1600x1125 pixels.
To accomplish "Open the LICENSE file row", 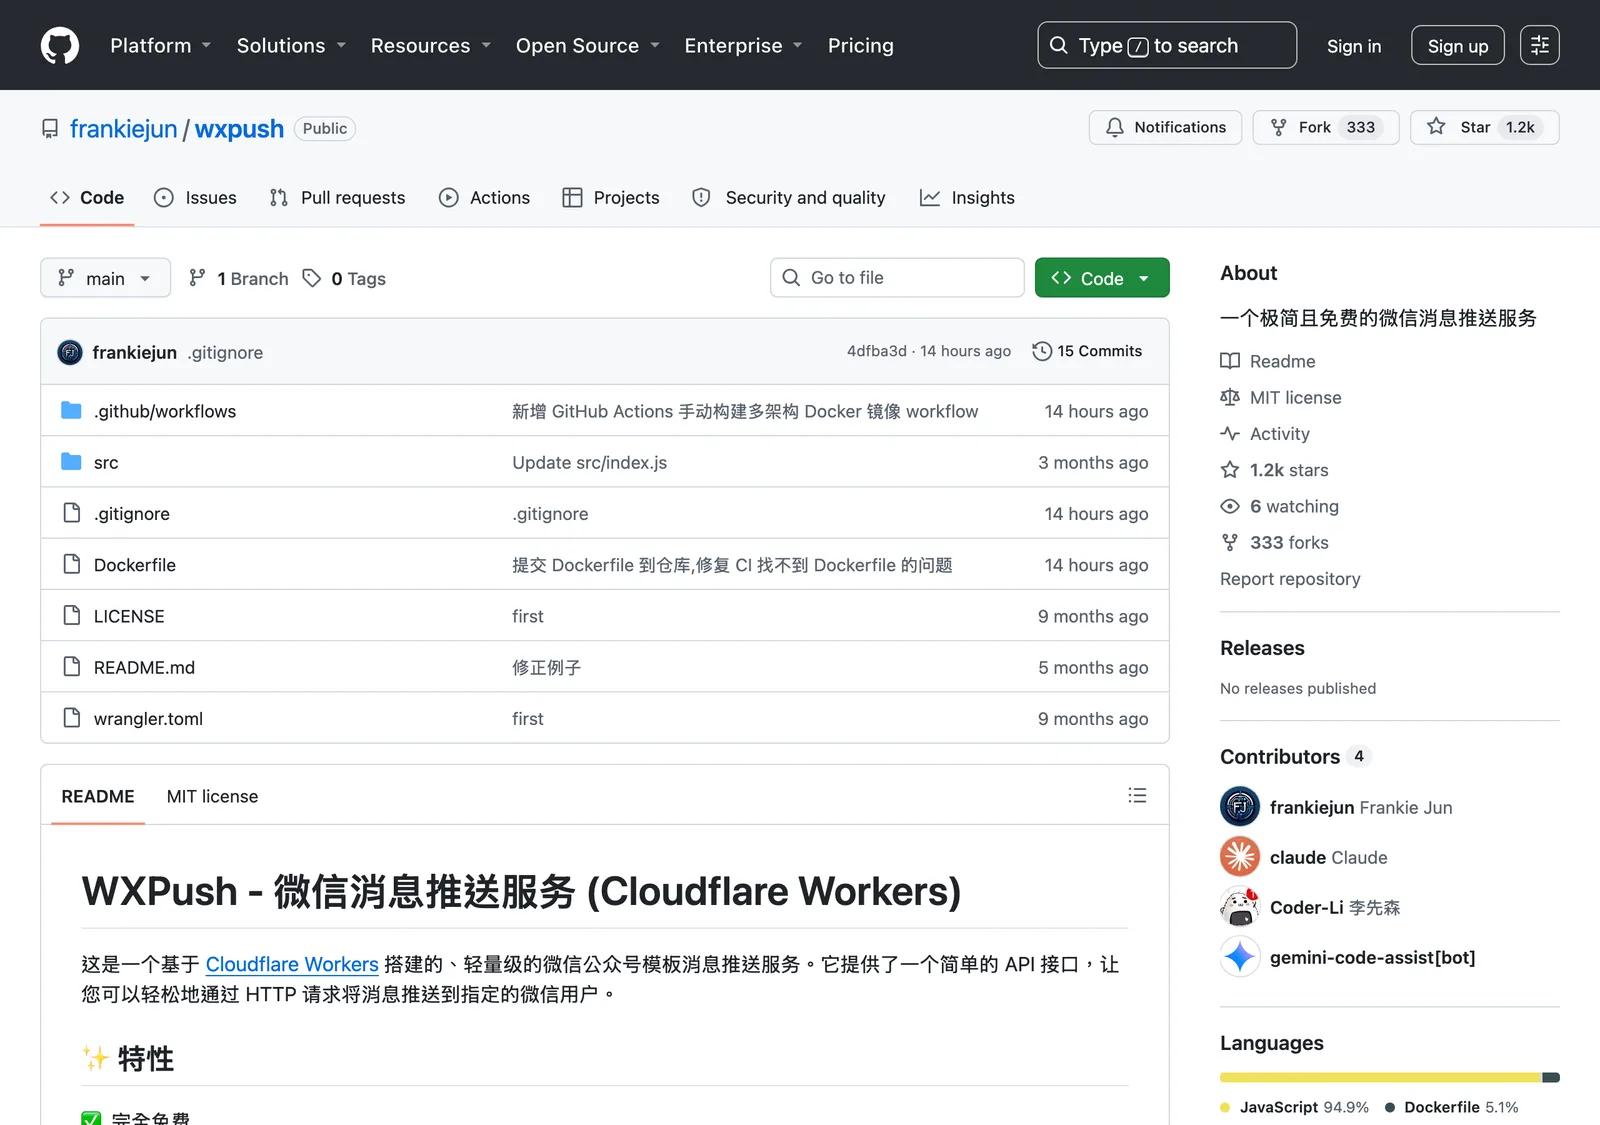I will [605, 615].
